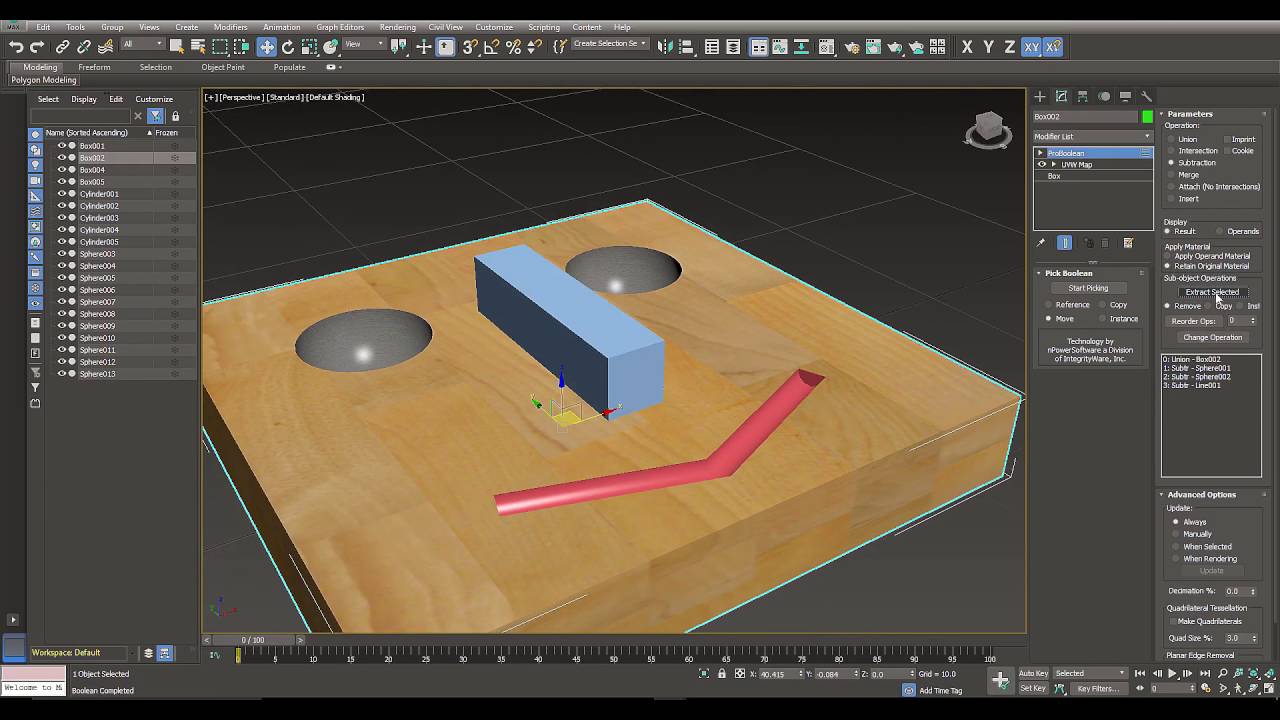Open the Motion panel icon

tap(1104, 97)
